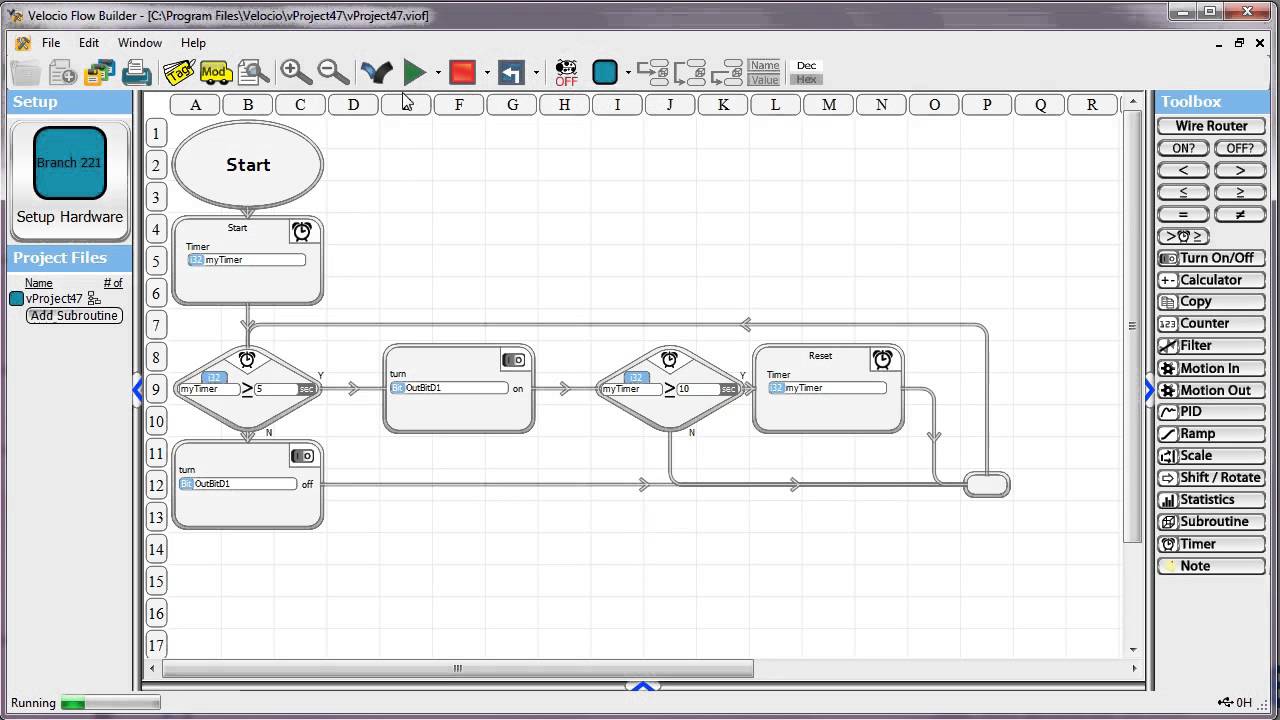Click the save project toolbar icon

[x=99, y=72]
